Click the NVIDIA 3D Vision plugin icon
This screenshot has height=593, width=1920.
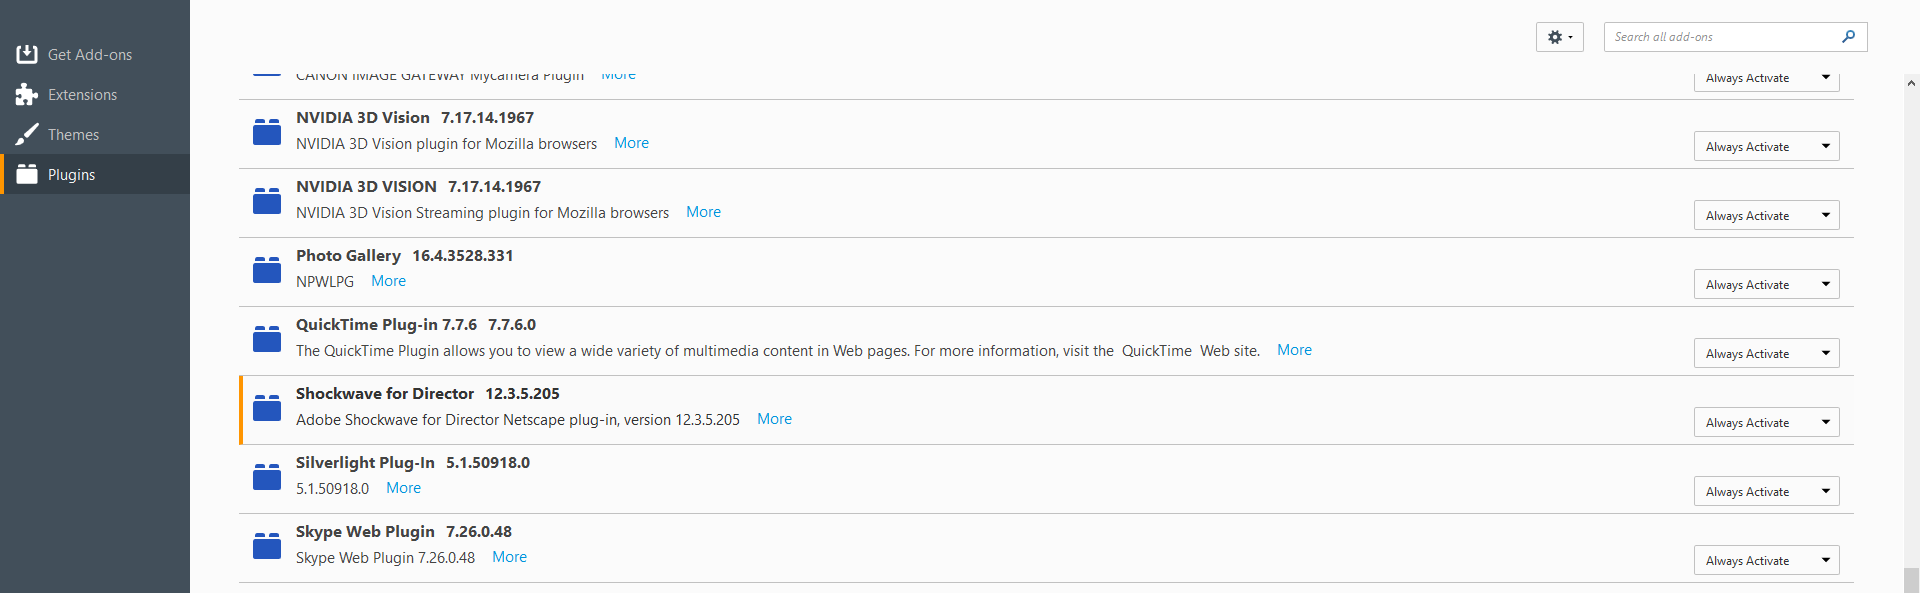pyautogui.click(x=267, y=131)
